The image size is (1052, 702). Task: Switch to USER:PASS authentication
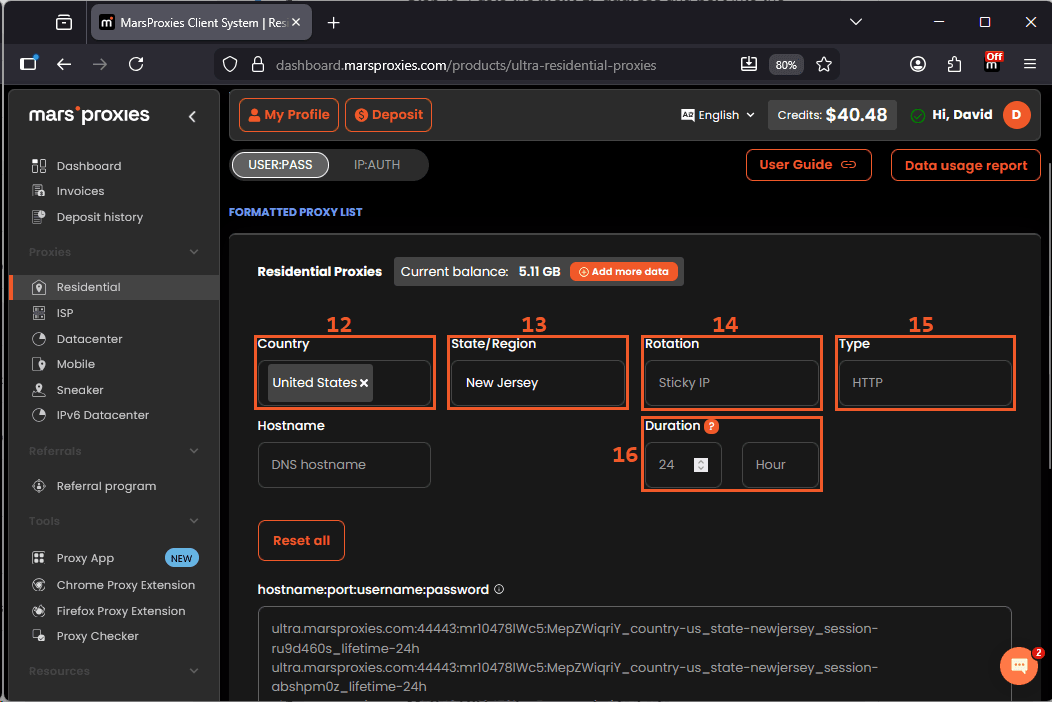click(280, 165)
